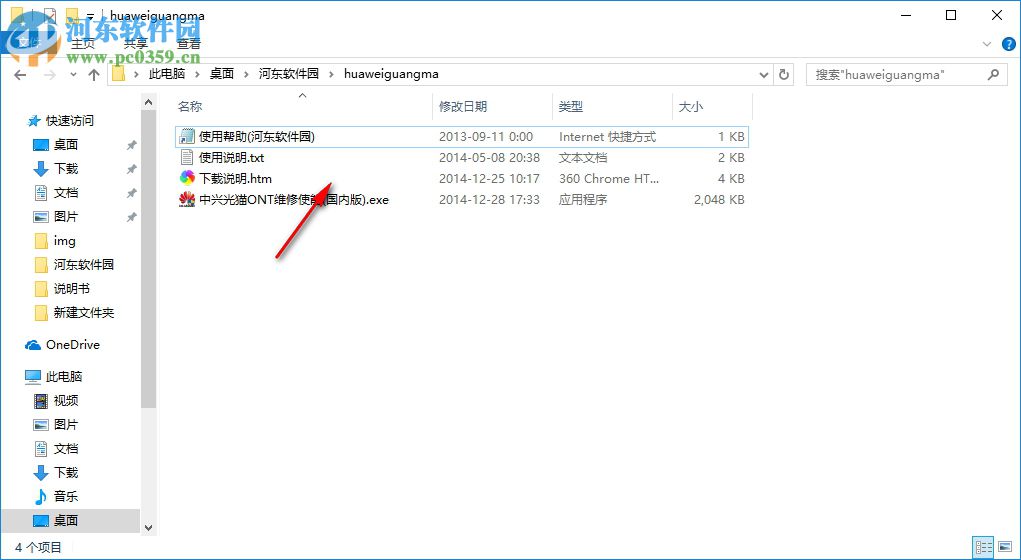Open 音乐 under 此电脑
This screenshot has height=560, width=1021.
[x=66, y=496]
